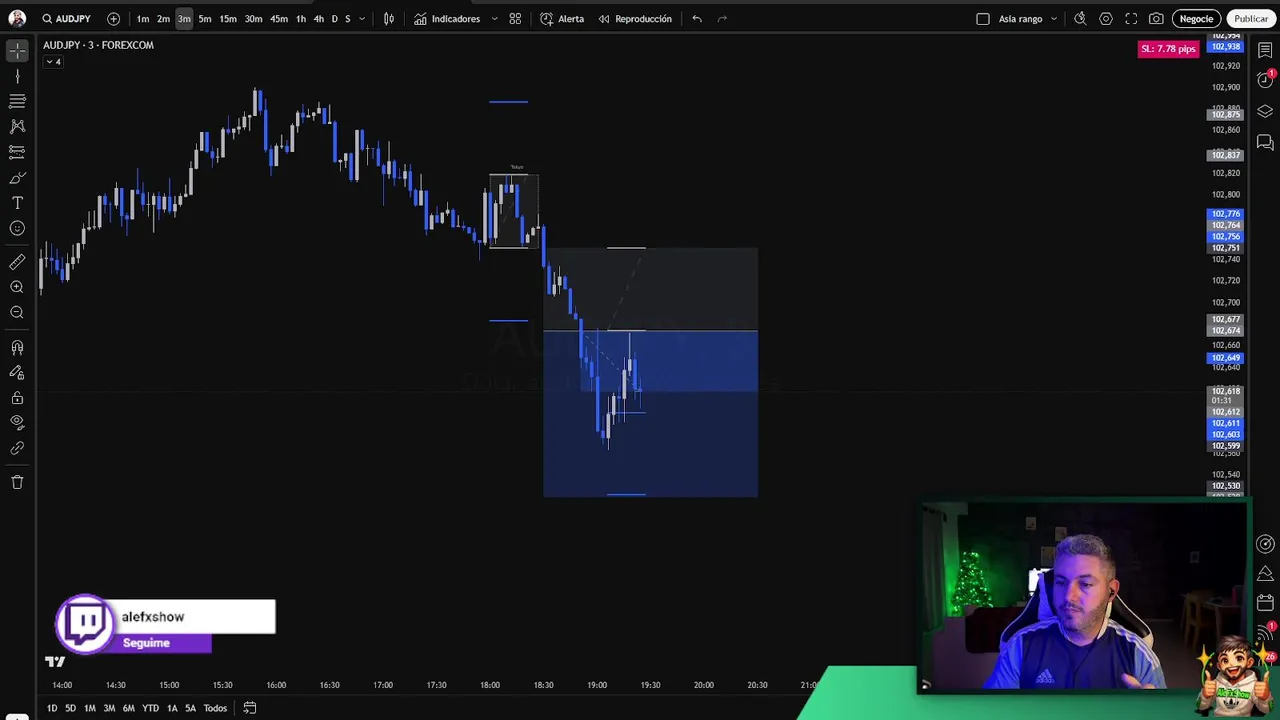Select the ruler measure tool
Viewport: 1280px width, 720px height.
[x=17, y=262]
